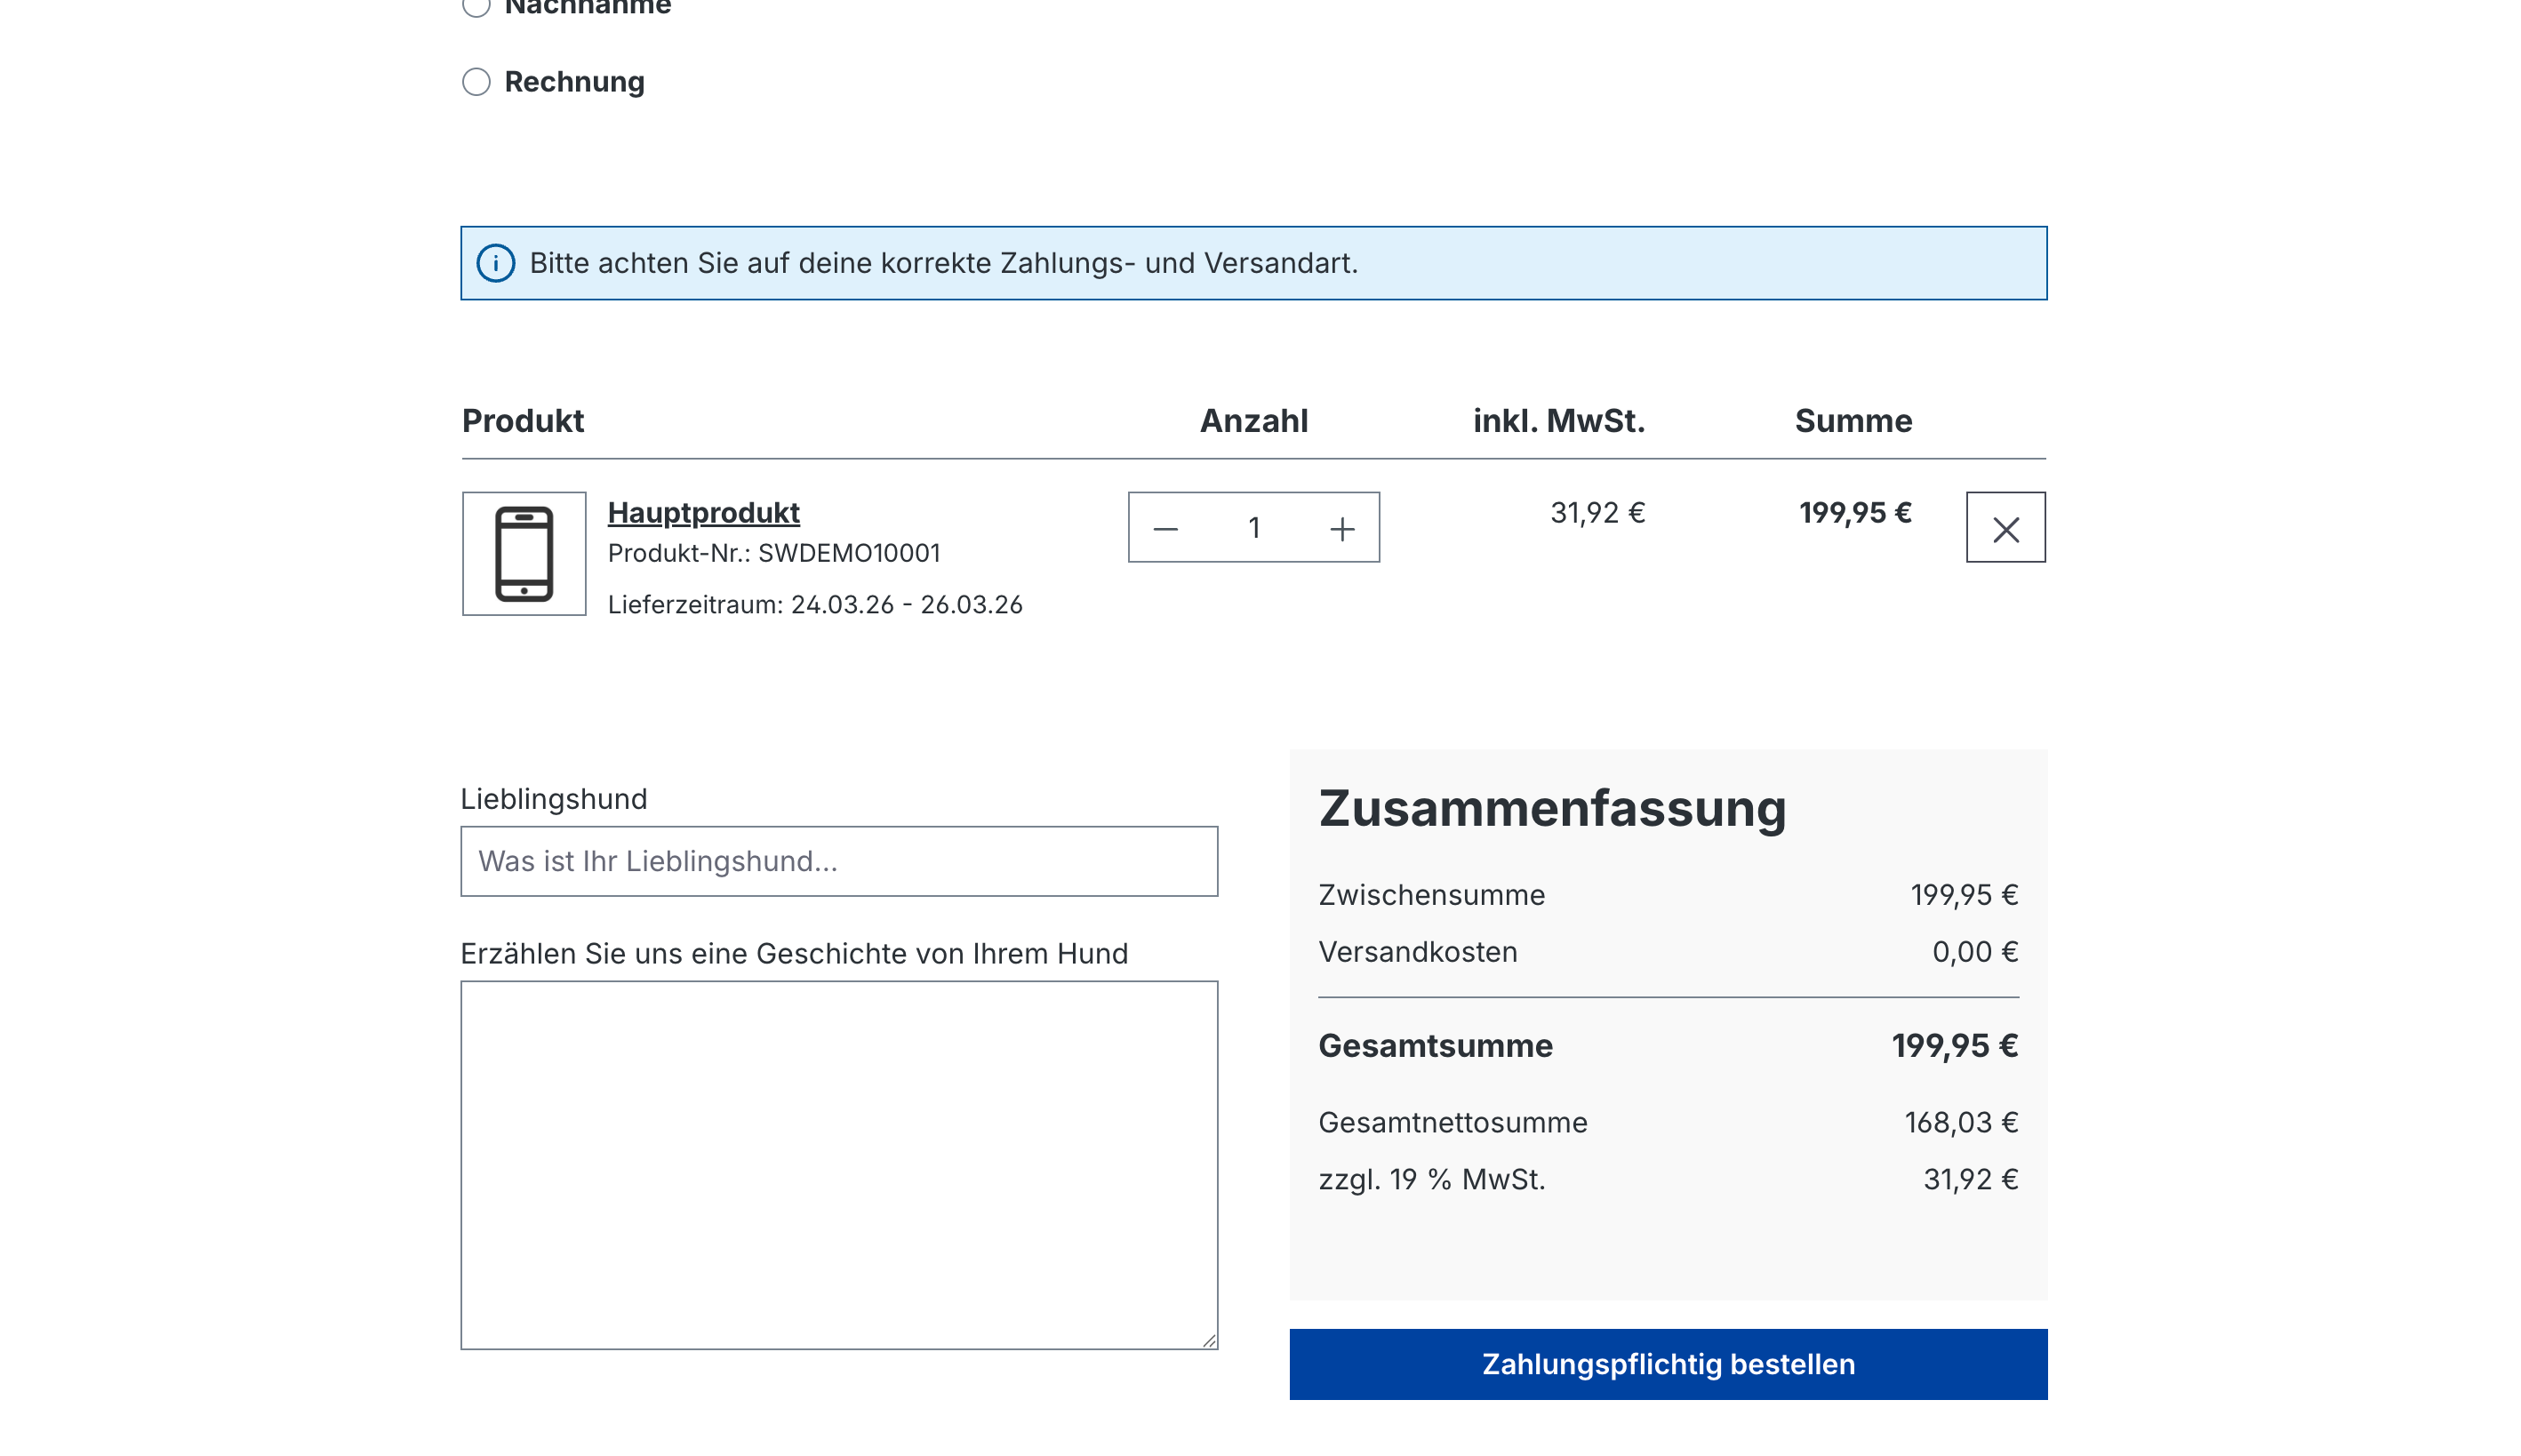Click the info icon in the blue notice banner
The image size is (2521, 1456).
pyautogui.click(x=497, y=263)
